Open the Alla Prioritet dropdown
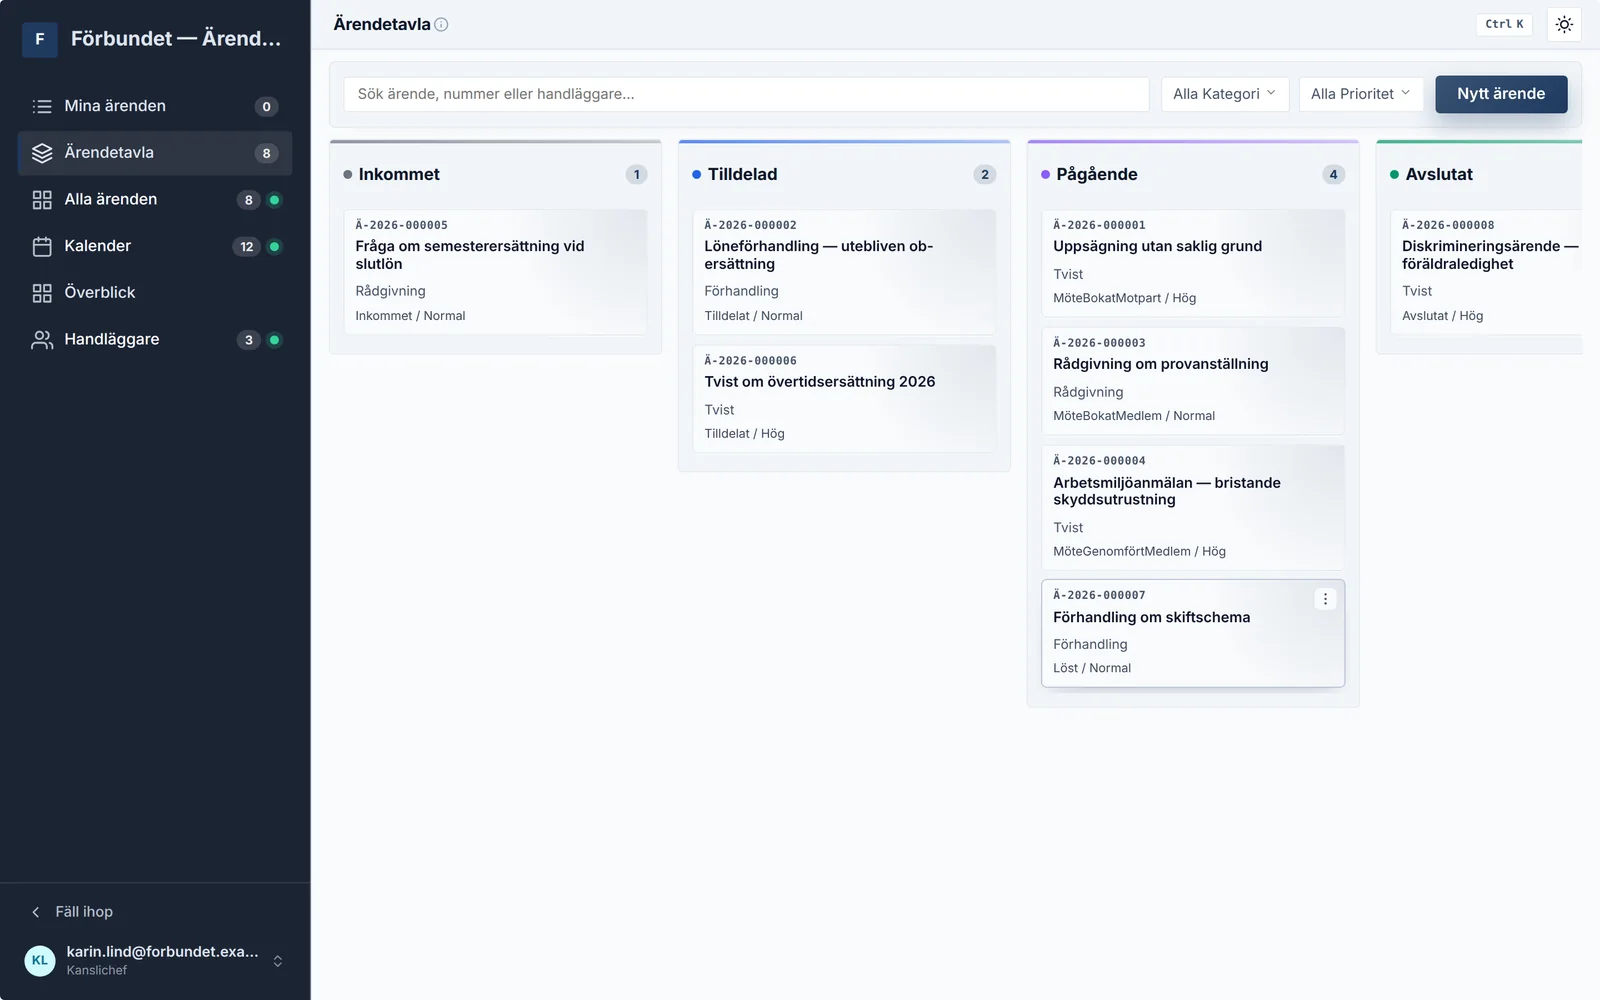Image resolution: width=1600 pixels, height=1000 pixels. (1360, 94)
